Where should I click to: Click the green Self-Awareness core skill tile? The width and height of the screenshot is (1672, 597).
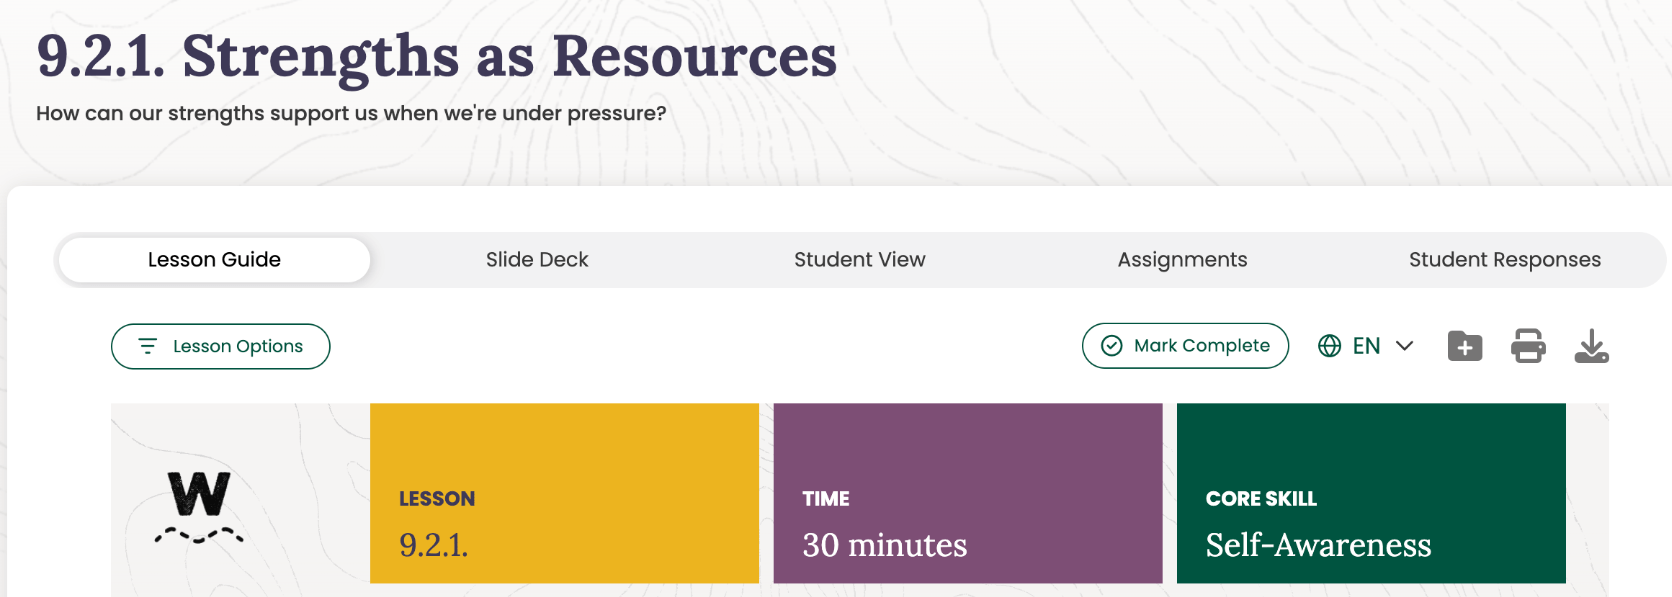(x=1371, y=493)
